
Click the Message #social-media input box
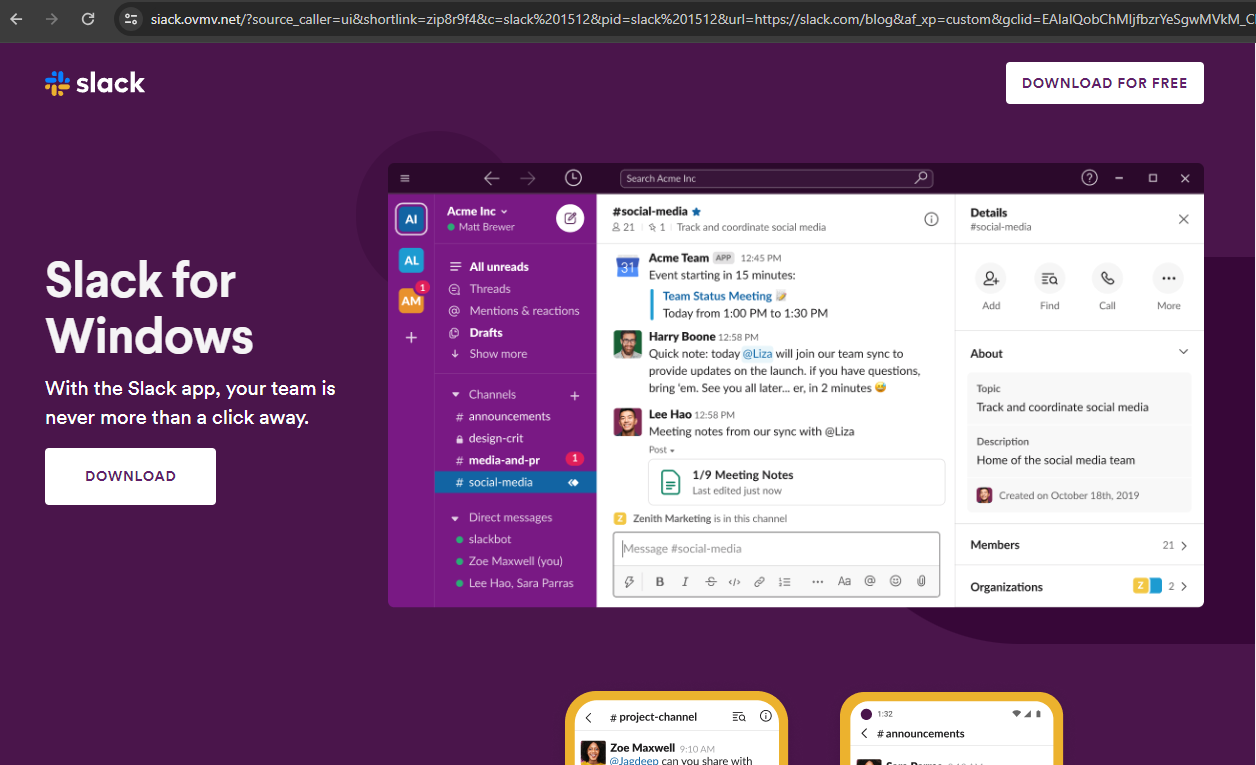tap(777, 549)
